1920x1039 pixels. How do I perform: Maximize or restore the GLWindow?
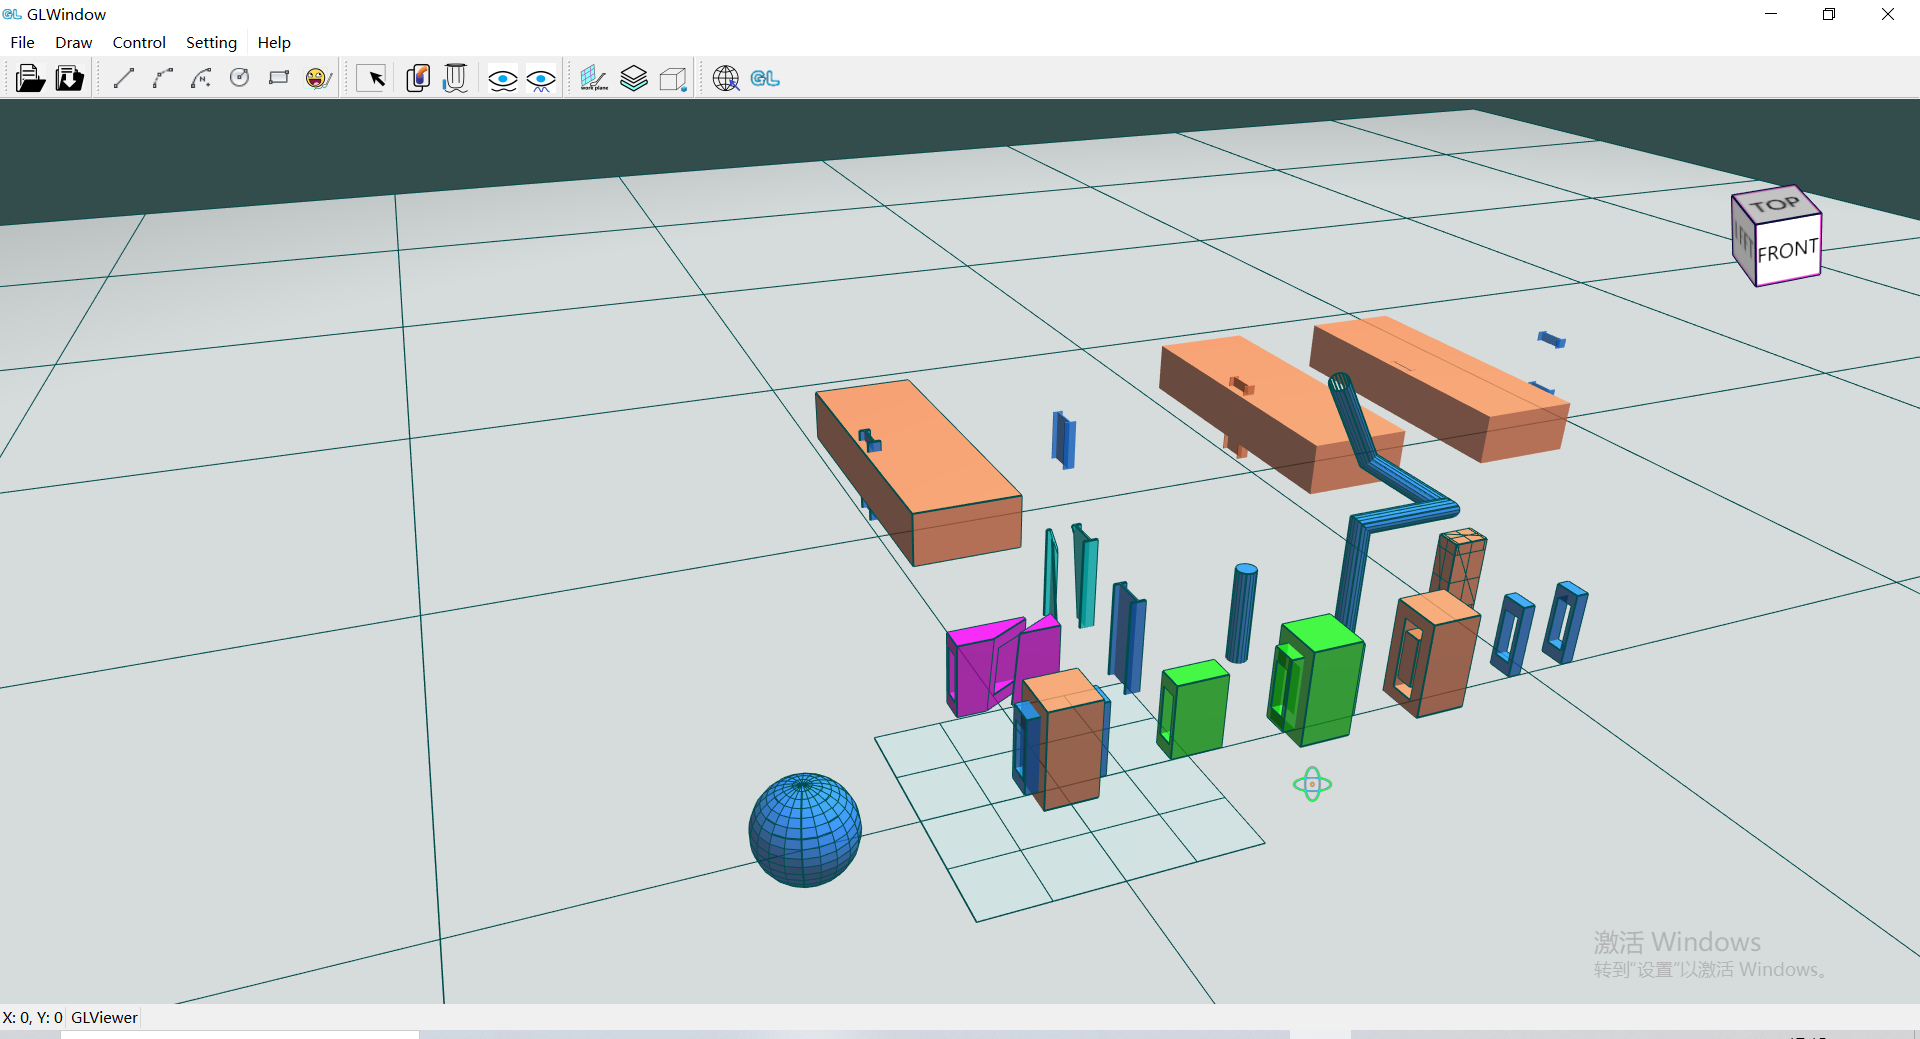click(1829, 14)
